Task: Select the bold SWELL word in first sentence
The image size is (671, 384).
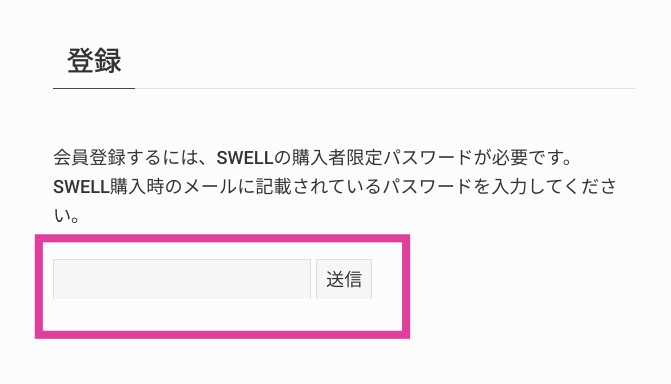Action: 245,158
